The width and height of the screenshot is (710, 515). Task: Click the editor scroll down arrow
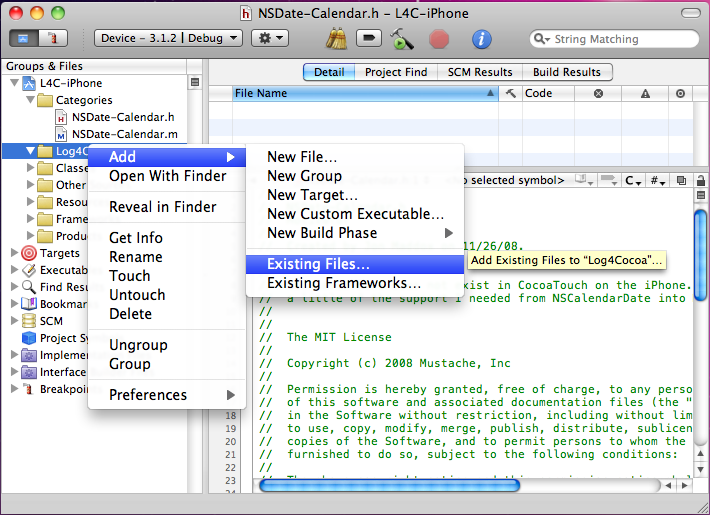click(x=700, y=469)
